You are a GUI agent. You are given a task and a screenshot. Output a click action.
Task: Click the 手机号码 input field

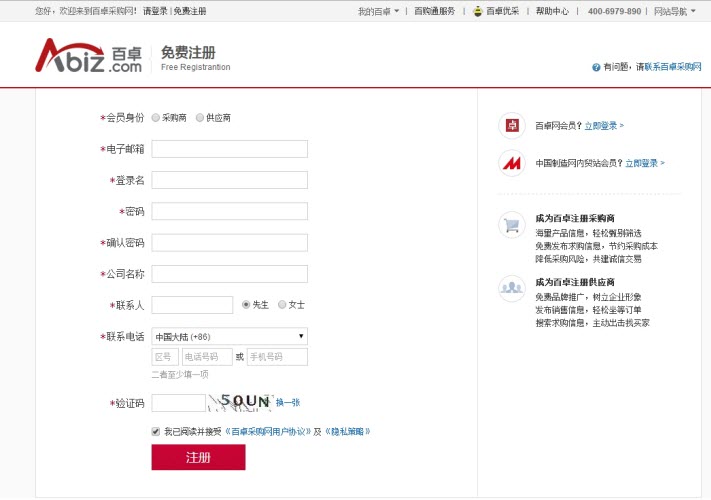[x=277, y=357]
